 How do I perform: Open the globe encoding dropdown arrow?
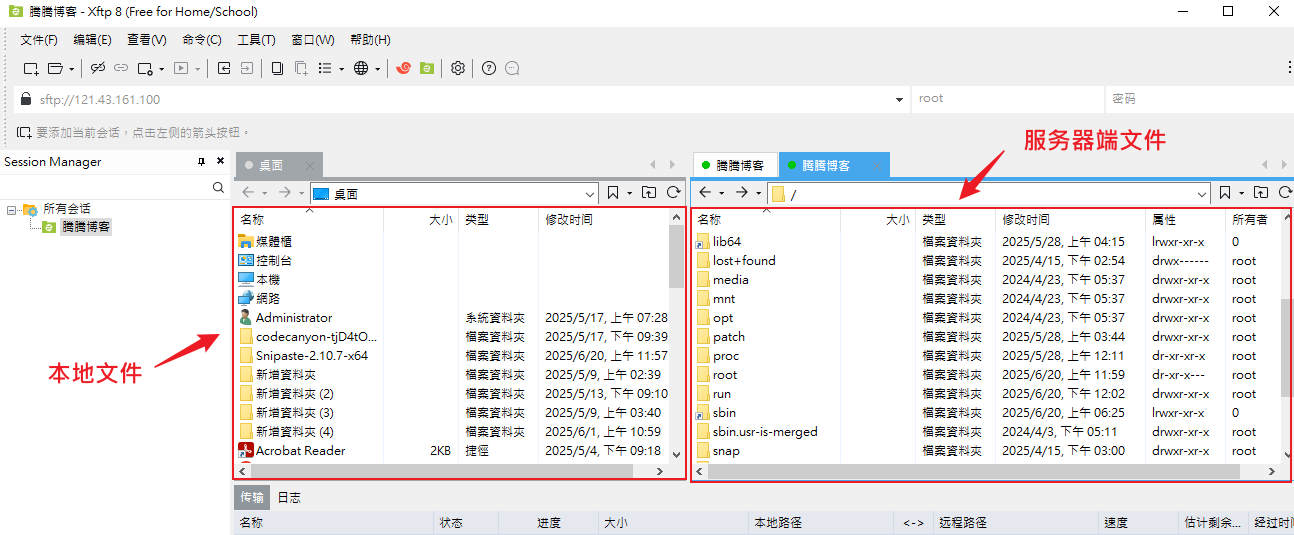tap(377, 69)
